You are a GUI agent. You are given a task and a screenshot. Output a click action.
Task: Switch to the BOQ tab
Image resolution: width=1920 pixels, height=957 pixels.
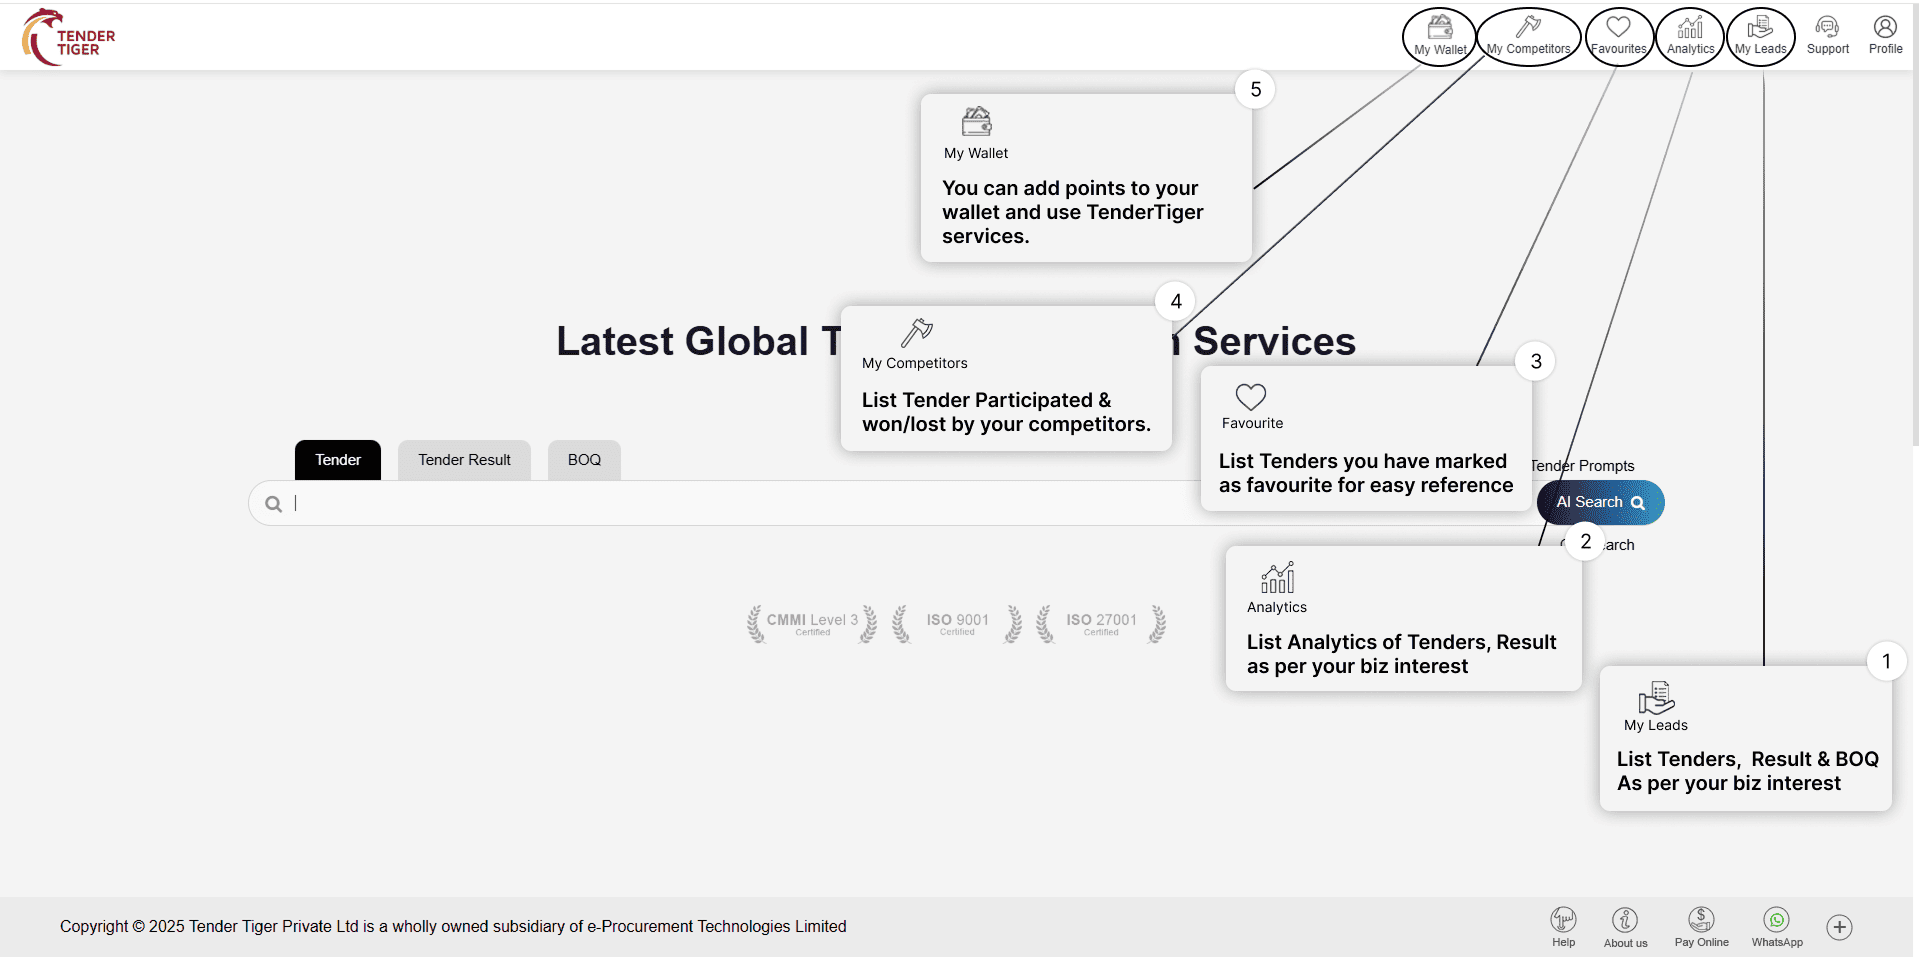pyautogui.click(x=584, y=460)
